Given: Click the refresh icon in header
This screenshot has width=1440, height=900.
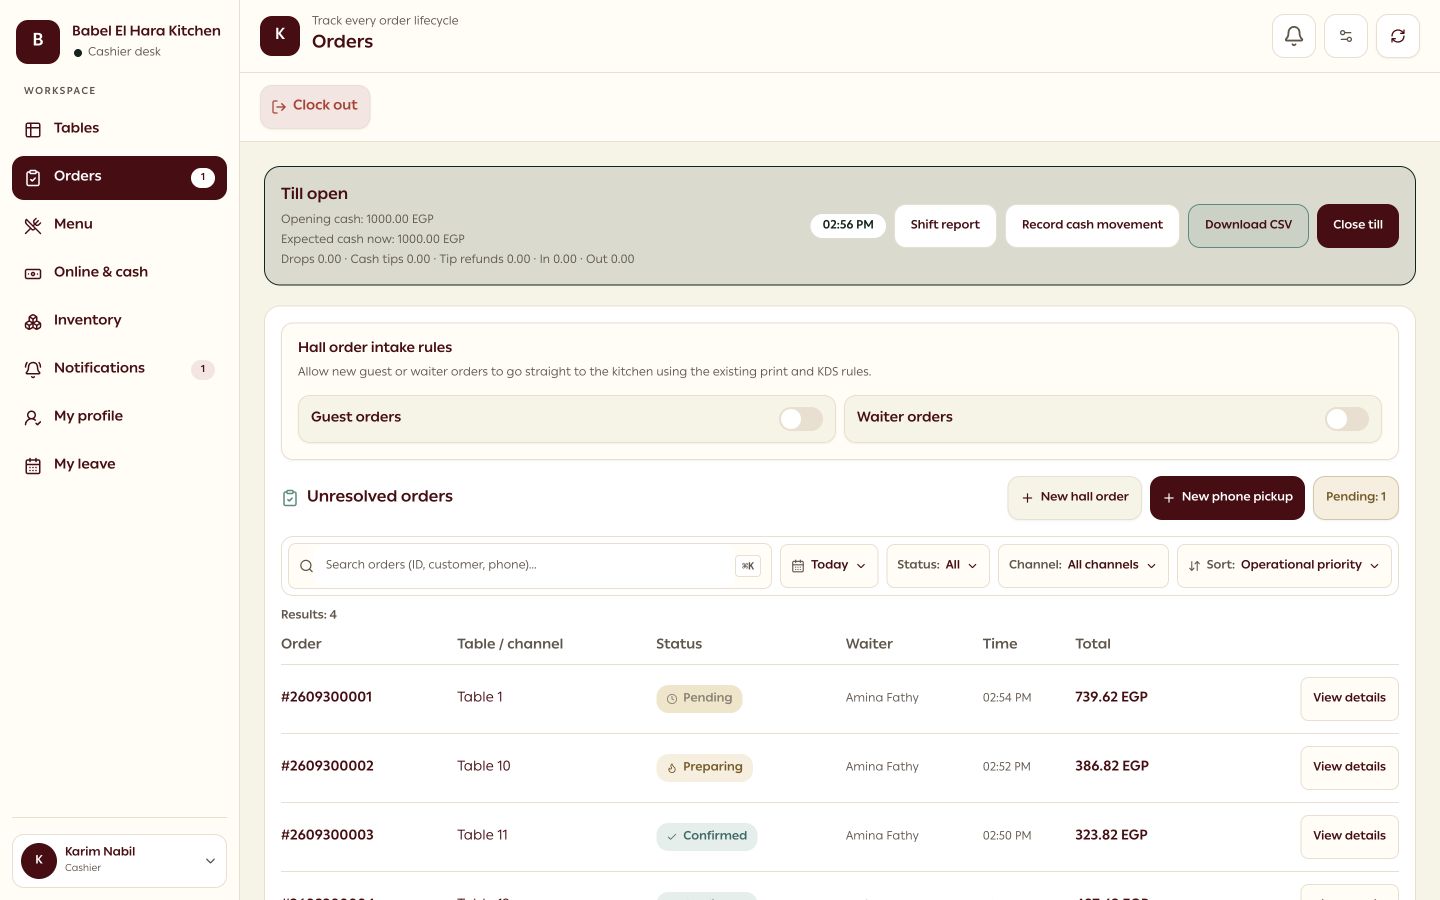Looking at the screenshot, I should pos(1398,36).
